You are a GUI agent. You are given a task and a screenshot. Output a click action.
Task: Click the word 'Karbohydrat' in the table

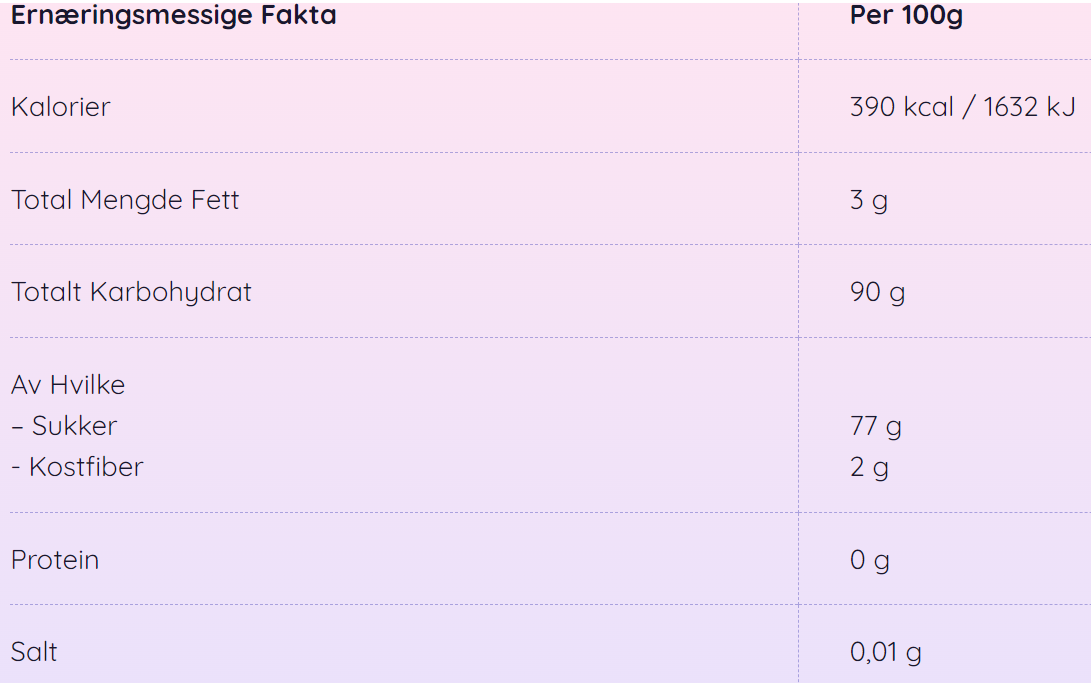click(170, 293)
